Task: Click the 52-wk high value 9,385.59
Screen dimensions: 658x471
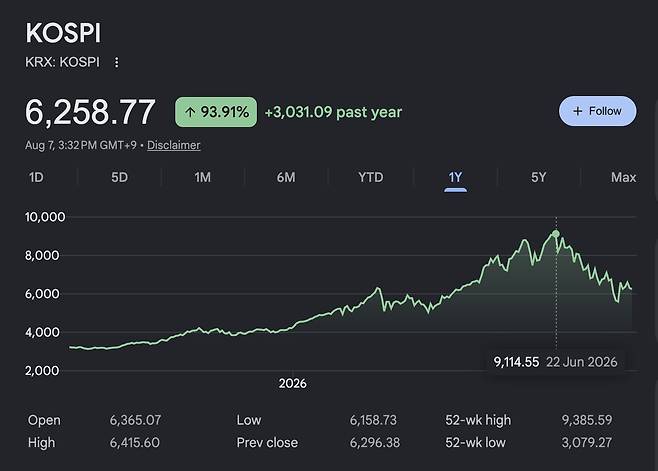Action: [587, 420]
